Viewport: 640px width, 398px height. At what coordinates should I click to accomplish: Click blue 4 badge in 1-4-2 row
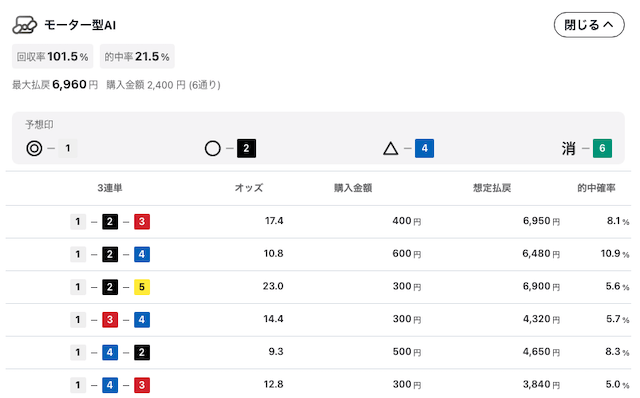110,352
